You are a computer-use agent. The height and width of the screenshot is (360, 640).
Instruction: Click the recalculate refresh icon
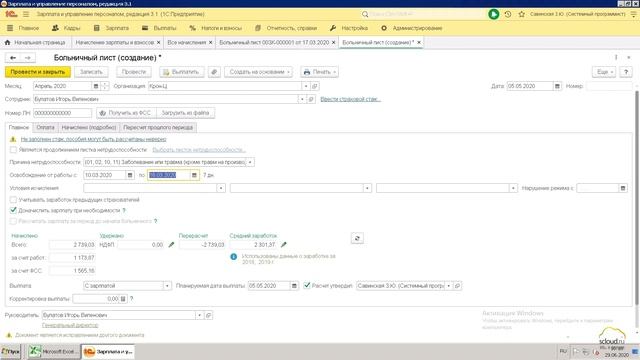pyautogui.click(x=357, y=238)
